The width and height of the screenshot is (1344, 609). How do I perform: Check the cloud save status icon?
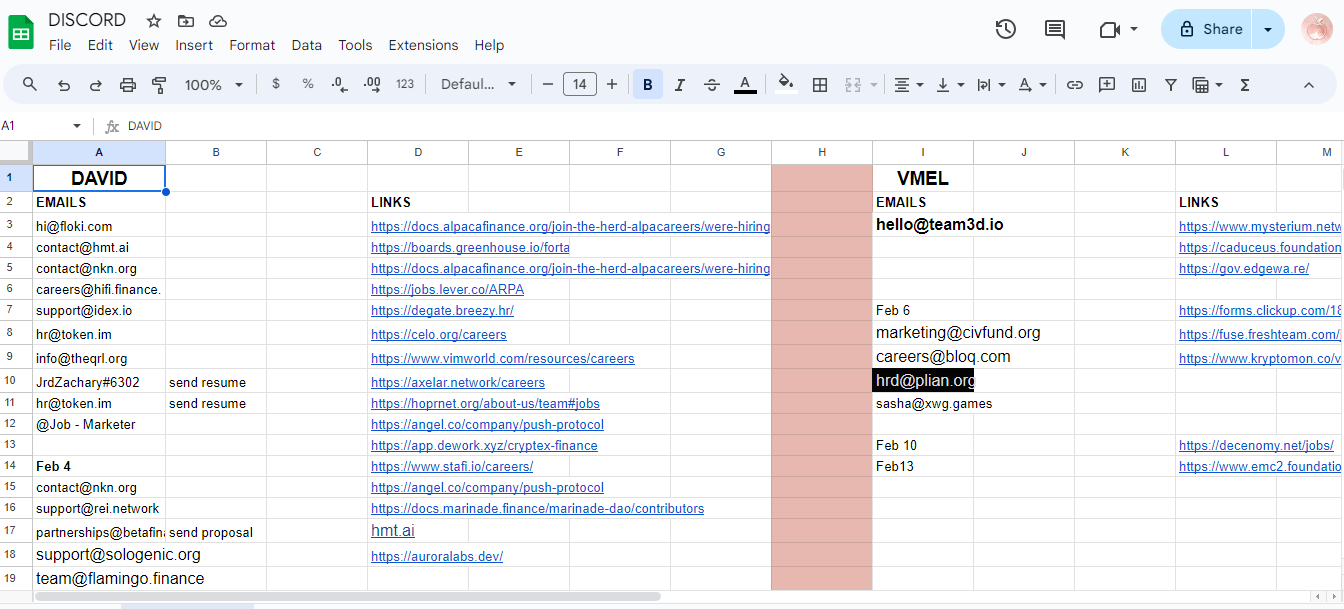click(x=218, y=21)
